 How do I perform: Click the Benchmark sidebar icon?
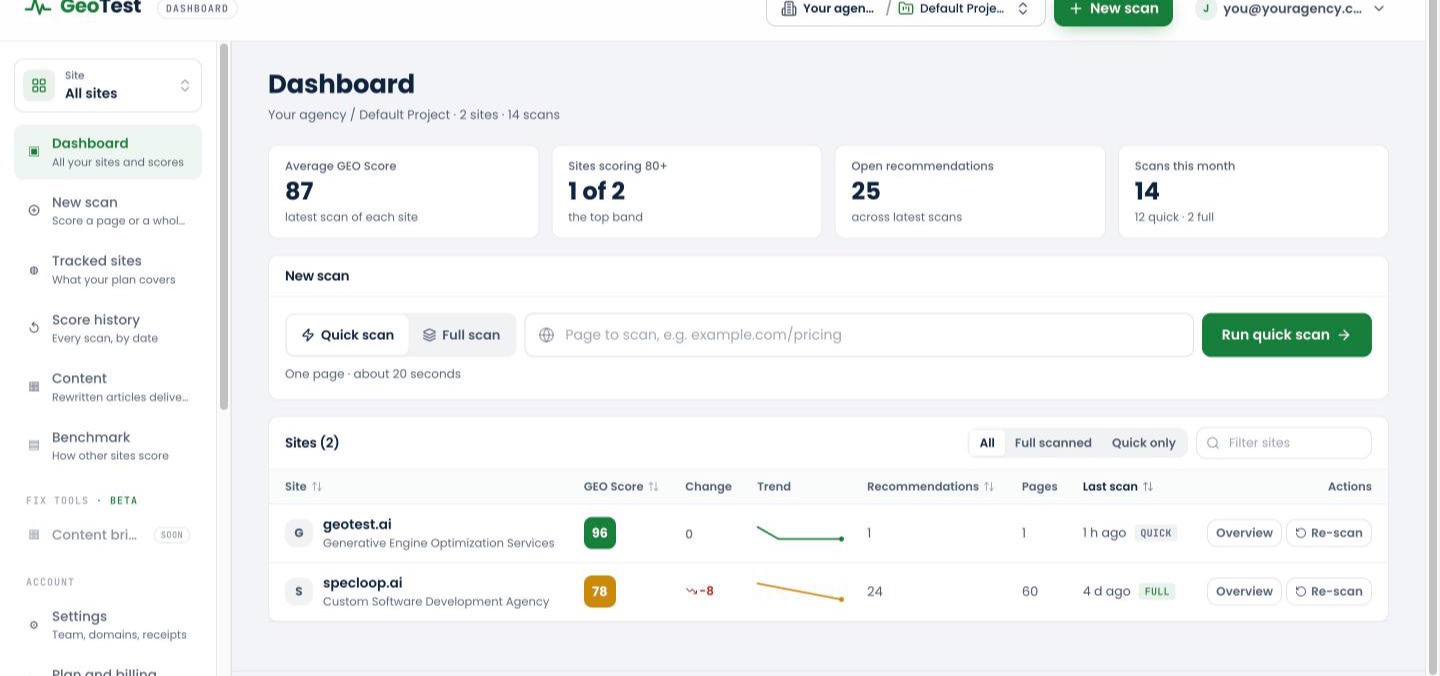(x=34, y=446)
